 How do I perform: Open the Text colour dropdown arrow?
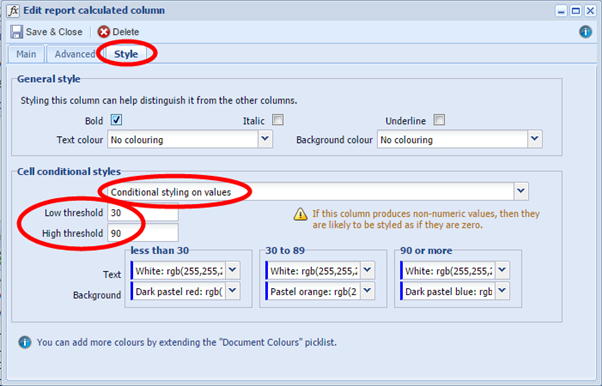pyautogui.click(x=265, y=139)
